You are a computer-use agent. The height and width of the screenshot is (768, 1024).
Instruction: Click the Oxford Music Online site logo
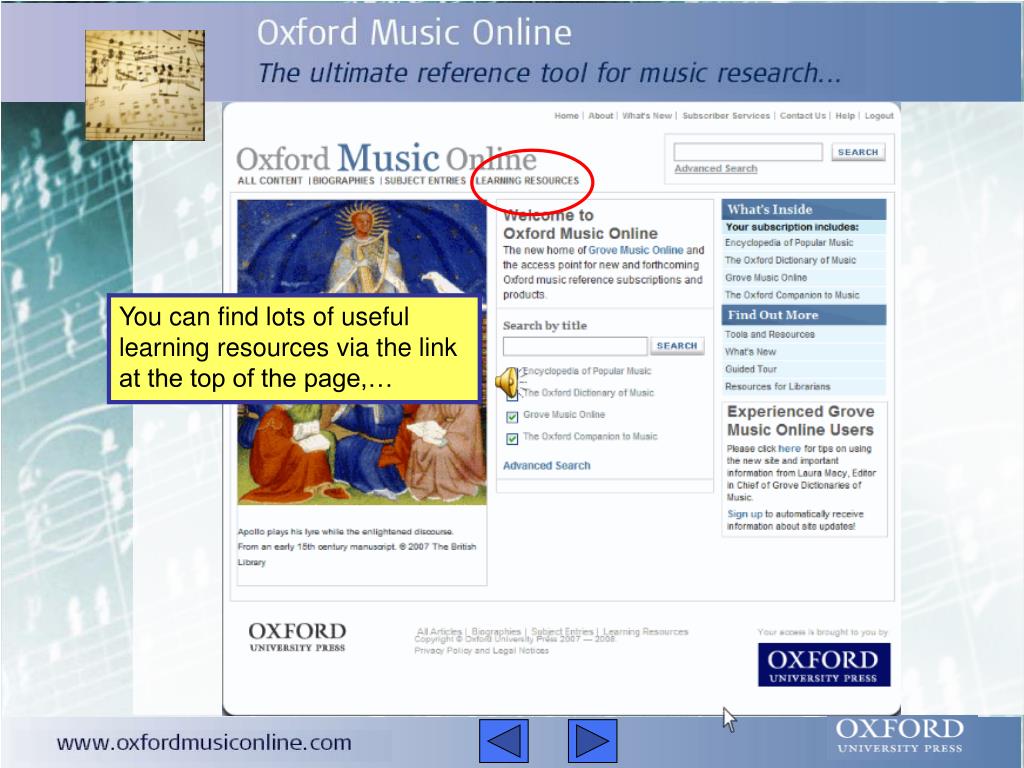click(386, 159)
